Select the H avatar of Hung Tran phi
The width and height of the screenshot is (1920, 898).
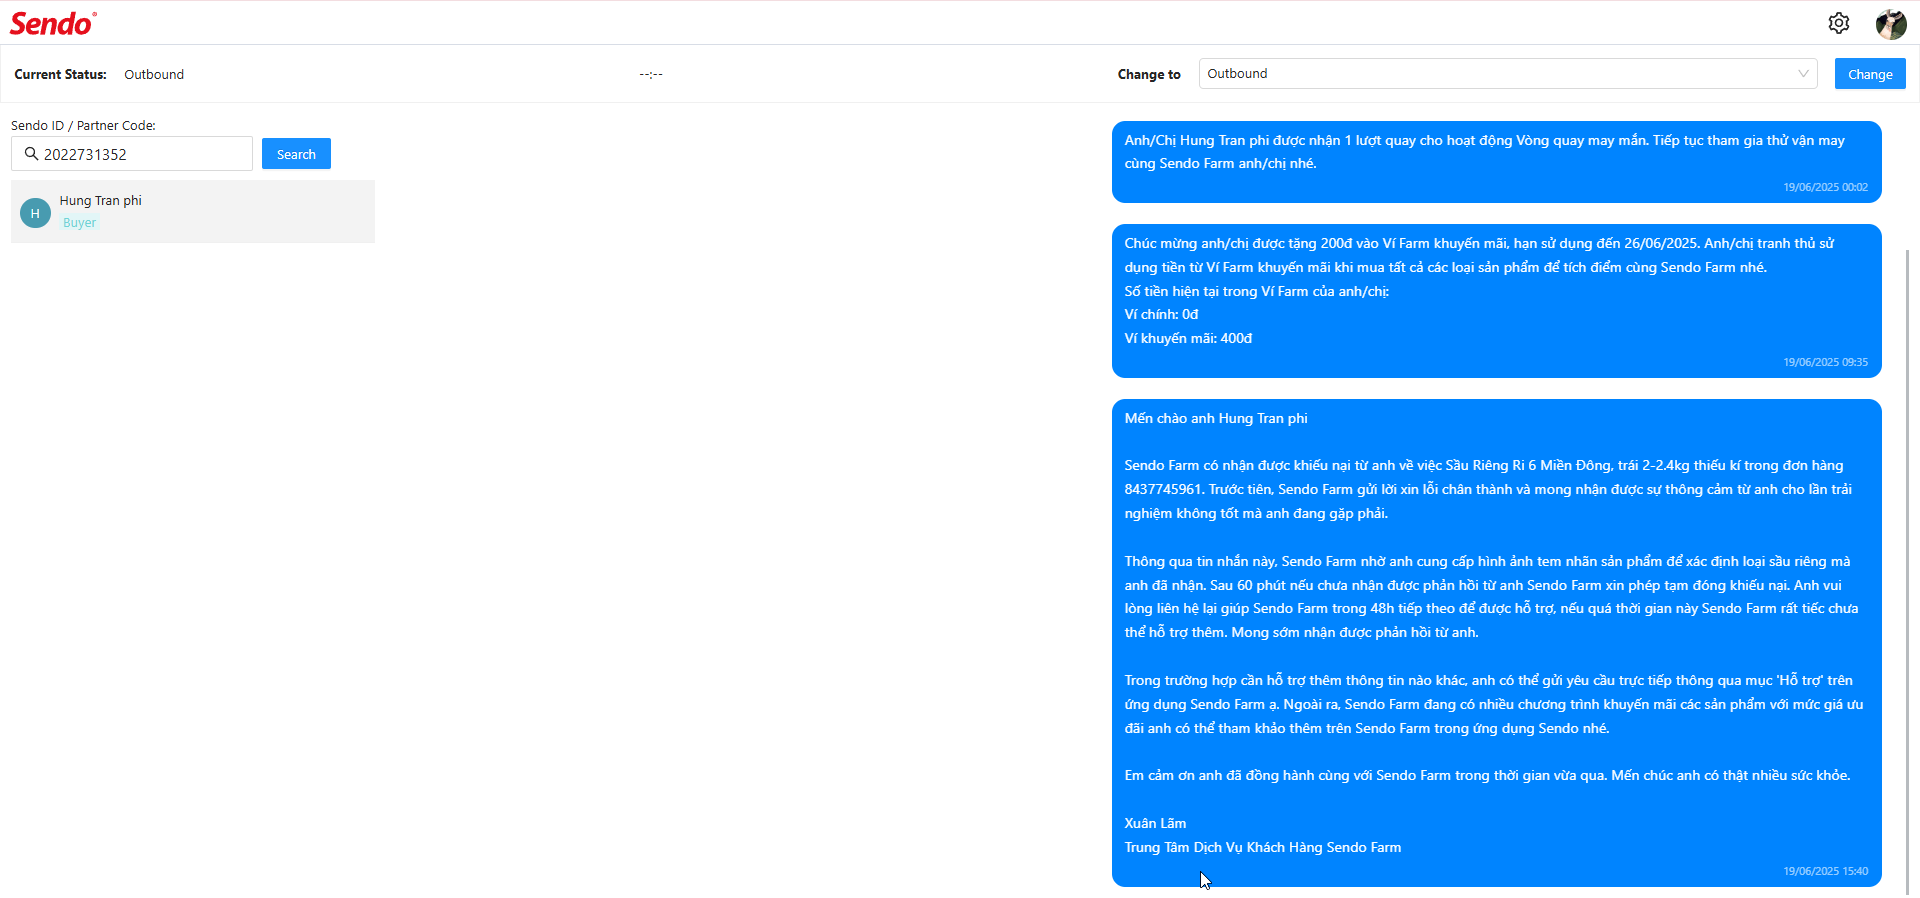(35, 213)
